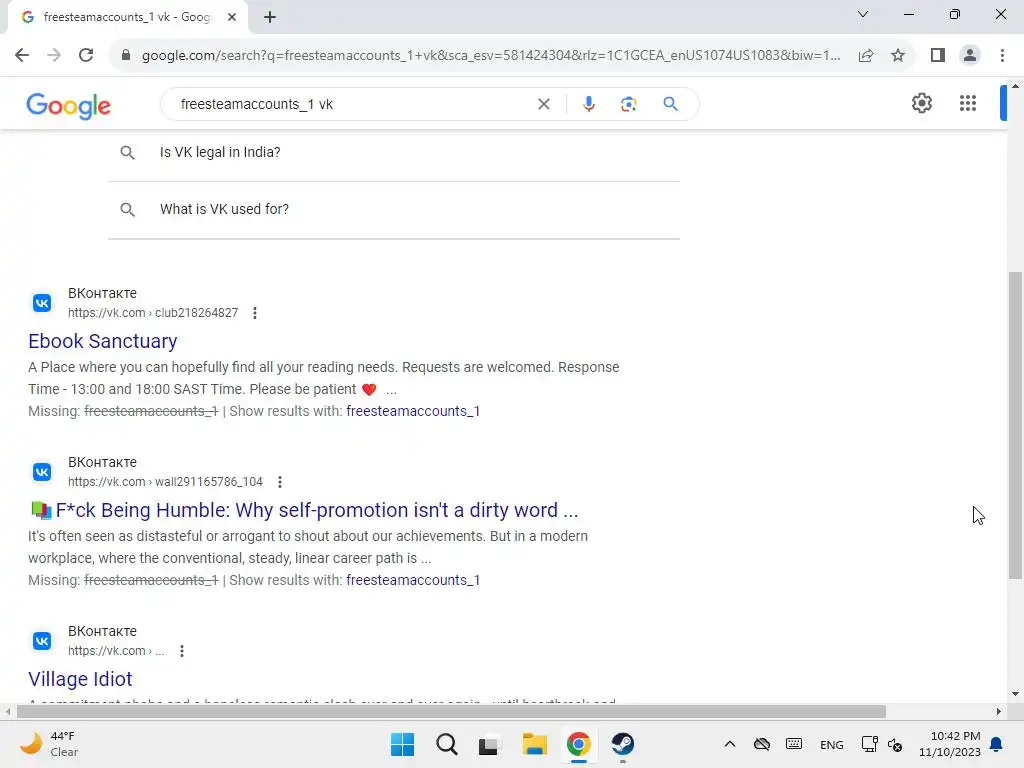Click scroll-down arrow of vertical scrollbar
1024x768 pixels.
point(1015,694)
